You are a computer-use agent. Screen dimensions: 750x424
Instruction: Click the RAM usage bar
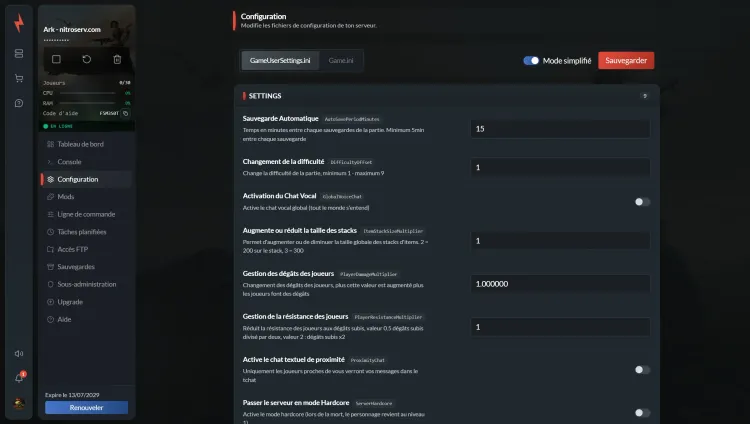[87, 103]
